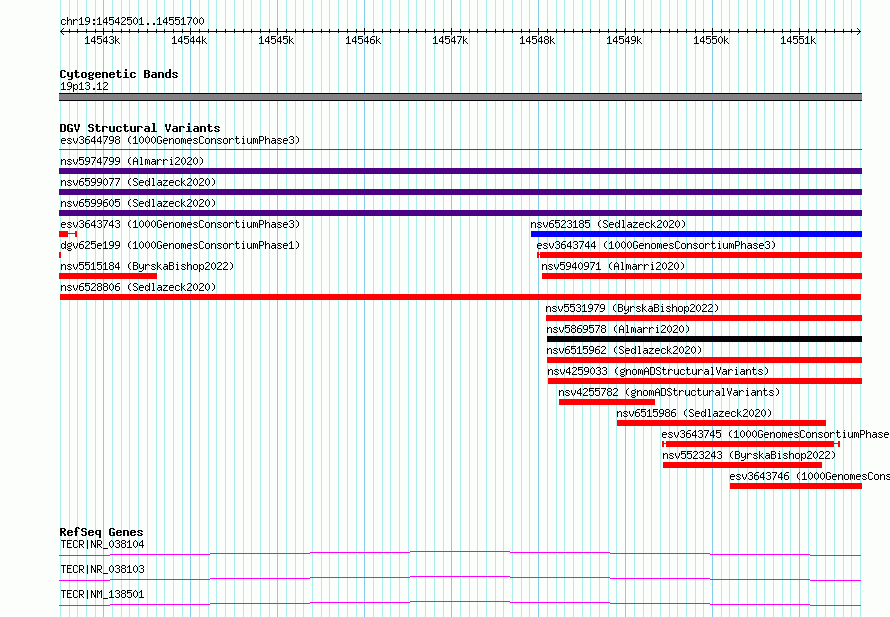Click the Cytogenetic Bands track title
890x617 pixels.
pyautogui.click(x=119, y=74)
